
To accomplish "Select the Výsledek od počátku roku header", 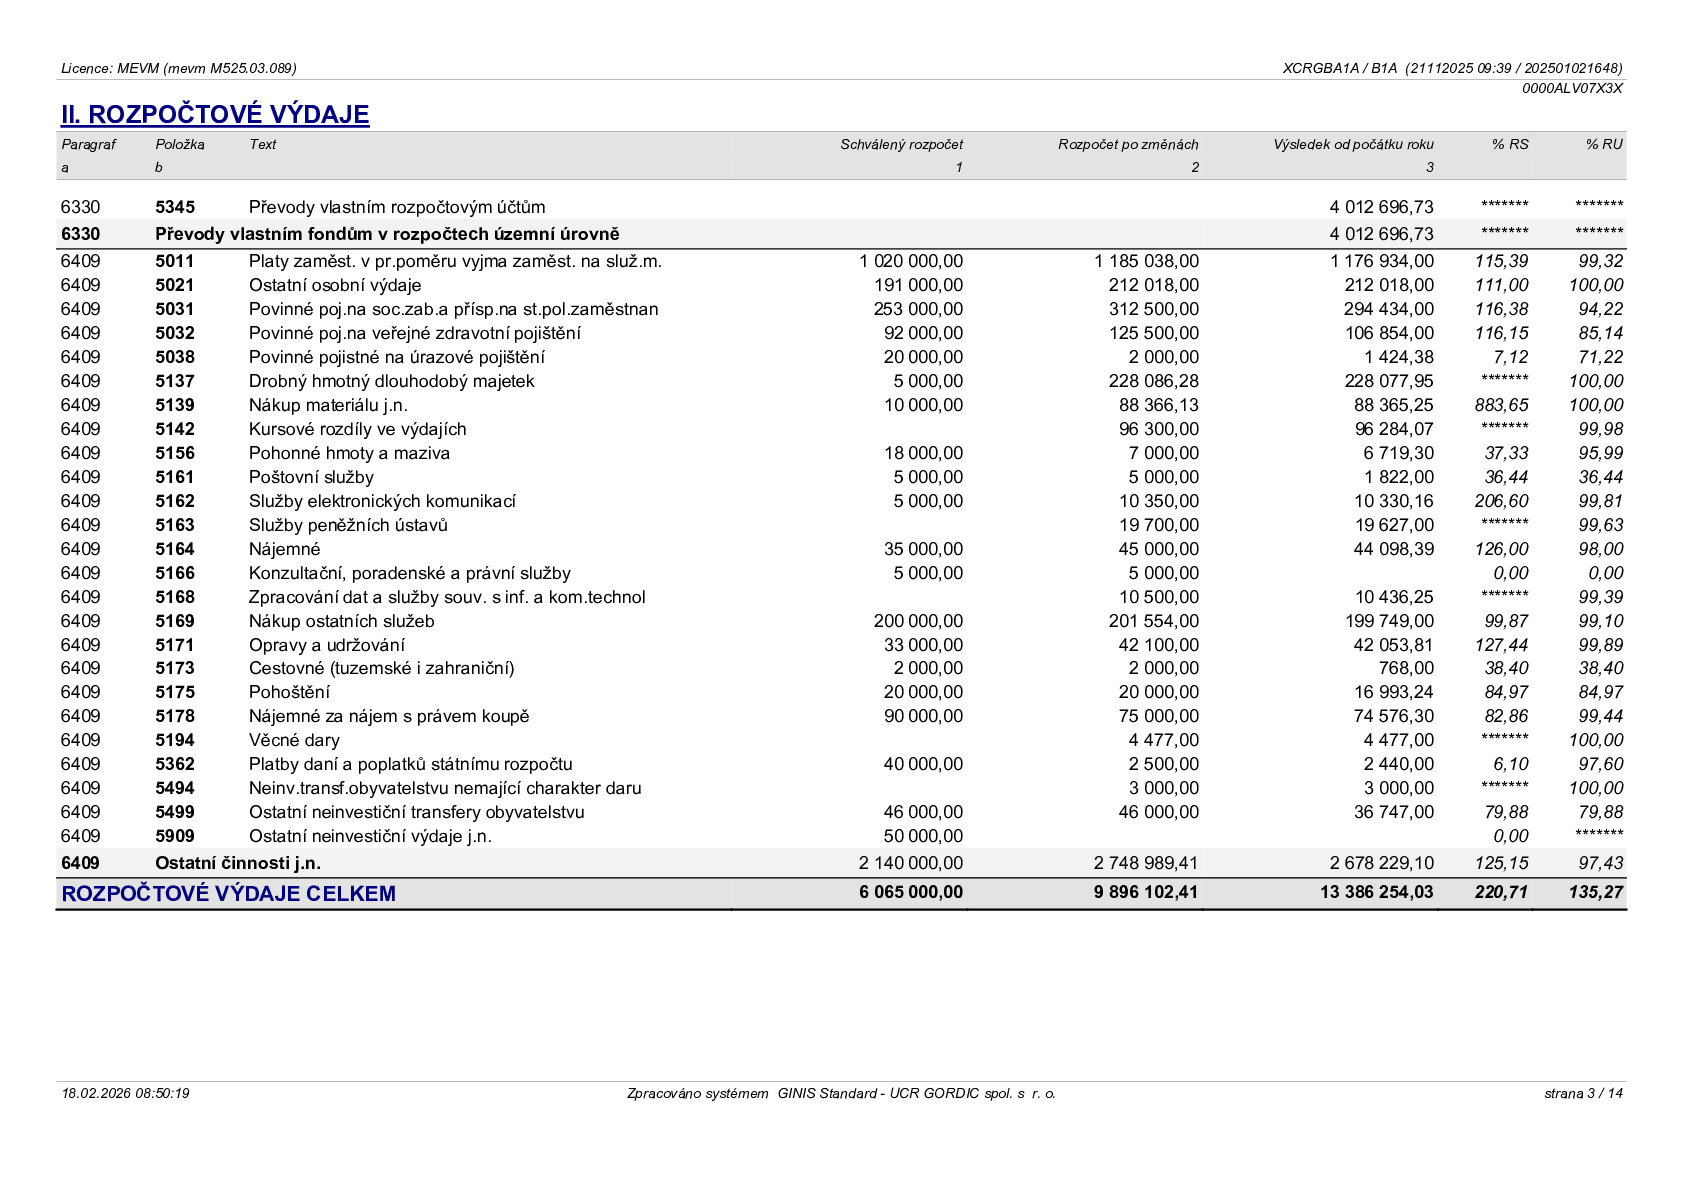I will coord(1353,144).
